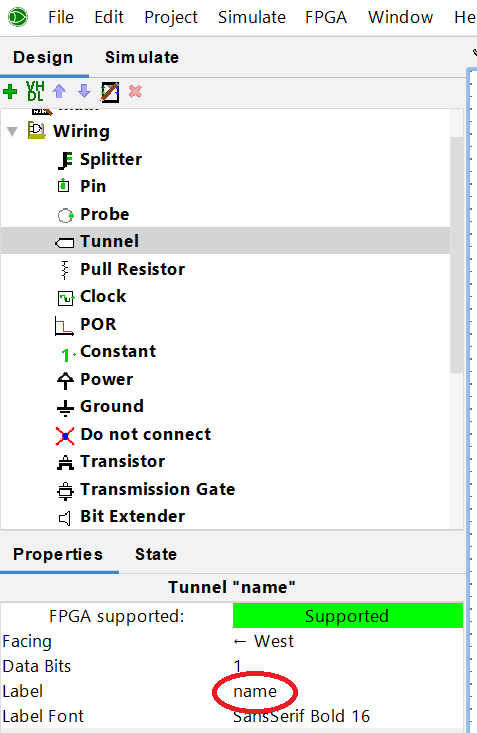477x733 pixels.
Task: Select the Clock component
Action: coord(102,296)
